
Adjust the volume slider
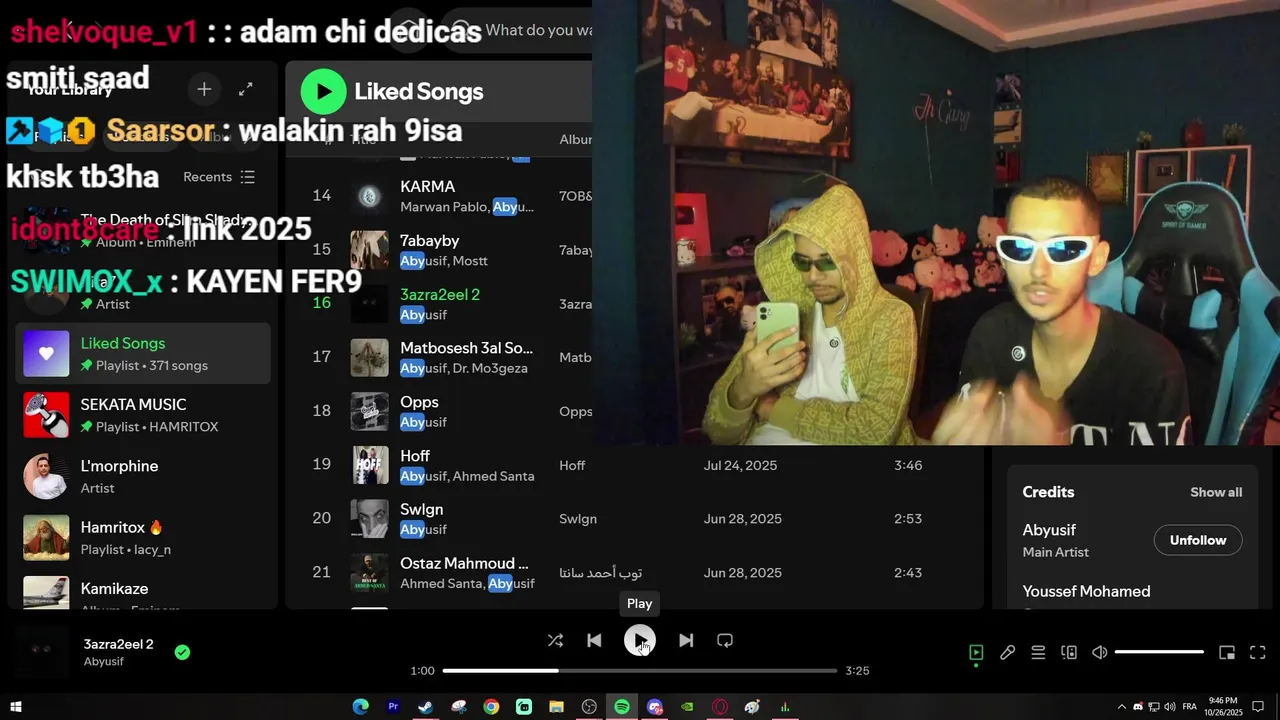[1159, 652]
